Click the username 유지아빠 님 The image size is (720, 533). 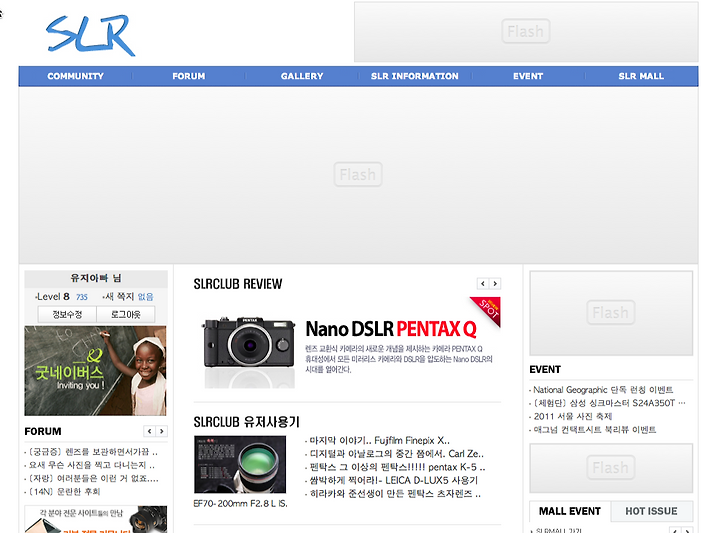[96, 278]
